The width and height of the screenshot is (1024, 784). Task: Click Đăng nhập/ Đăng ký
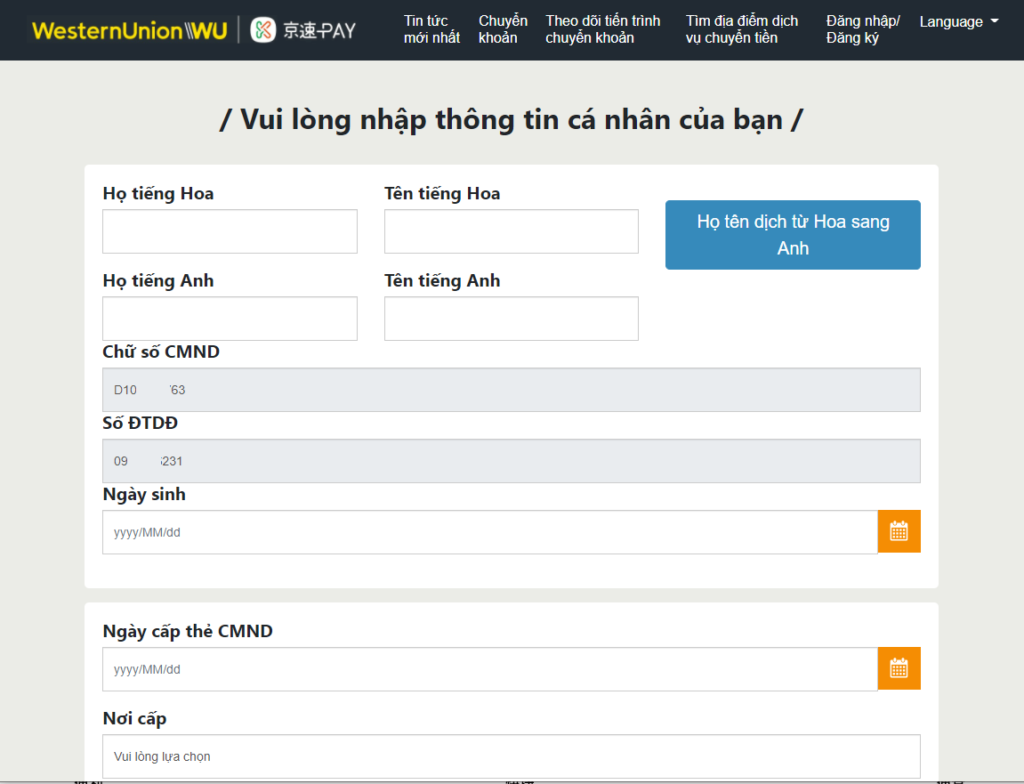coord(862,29)
